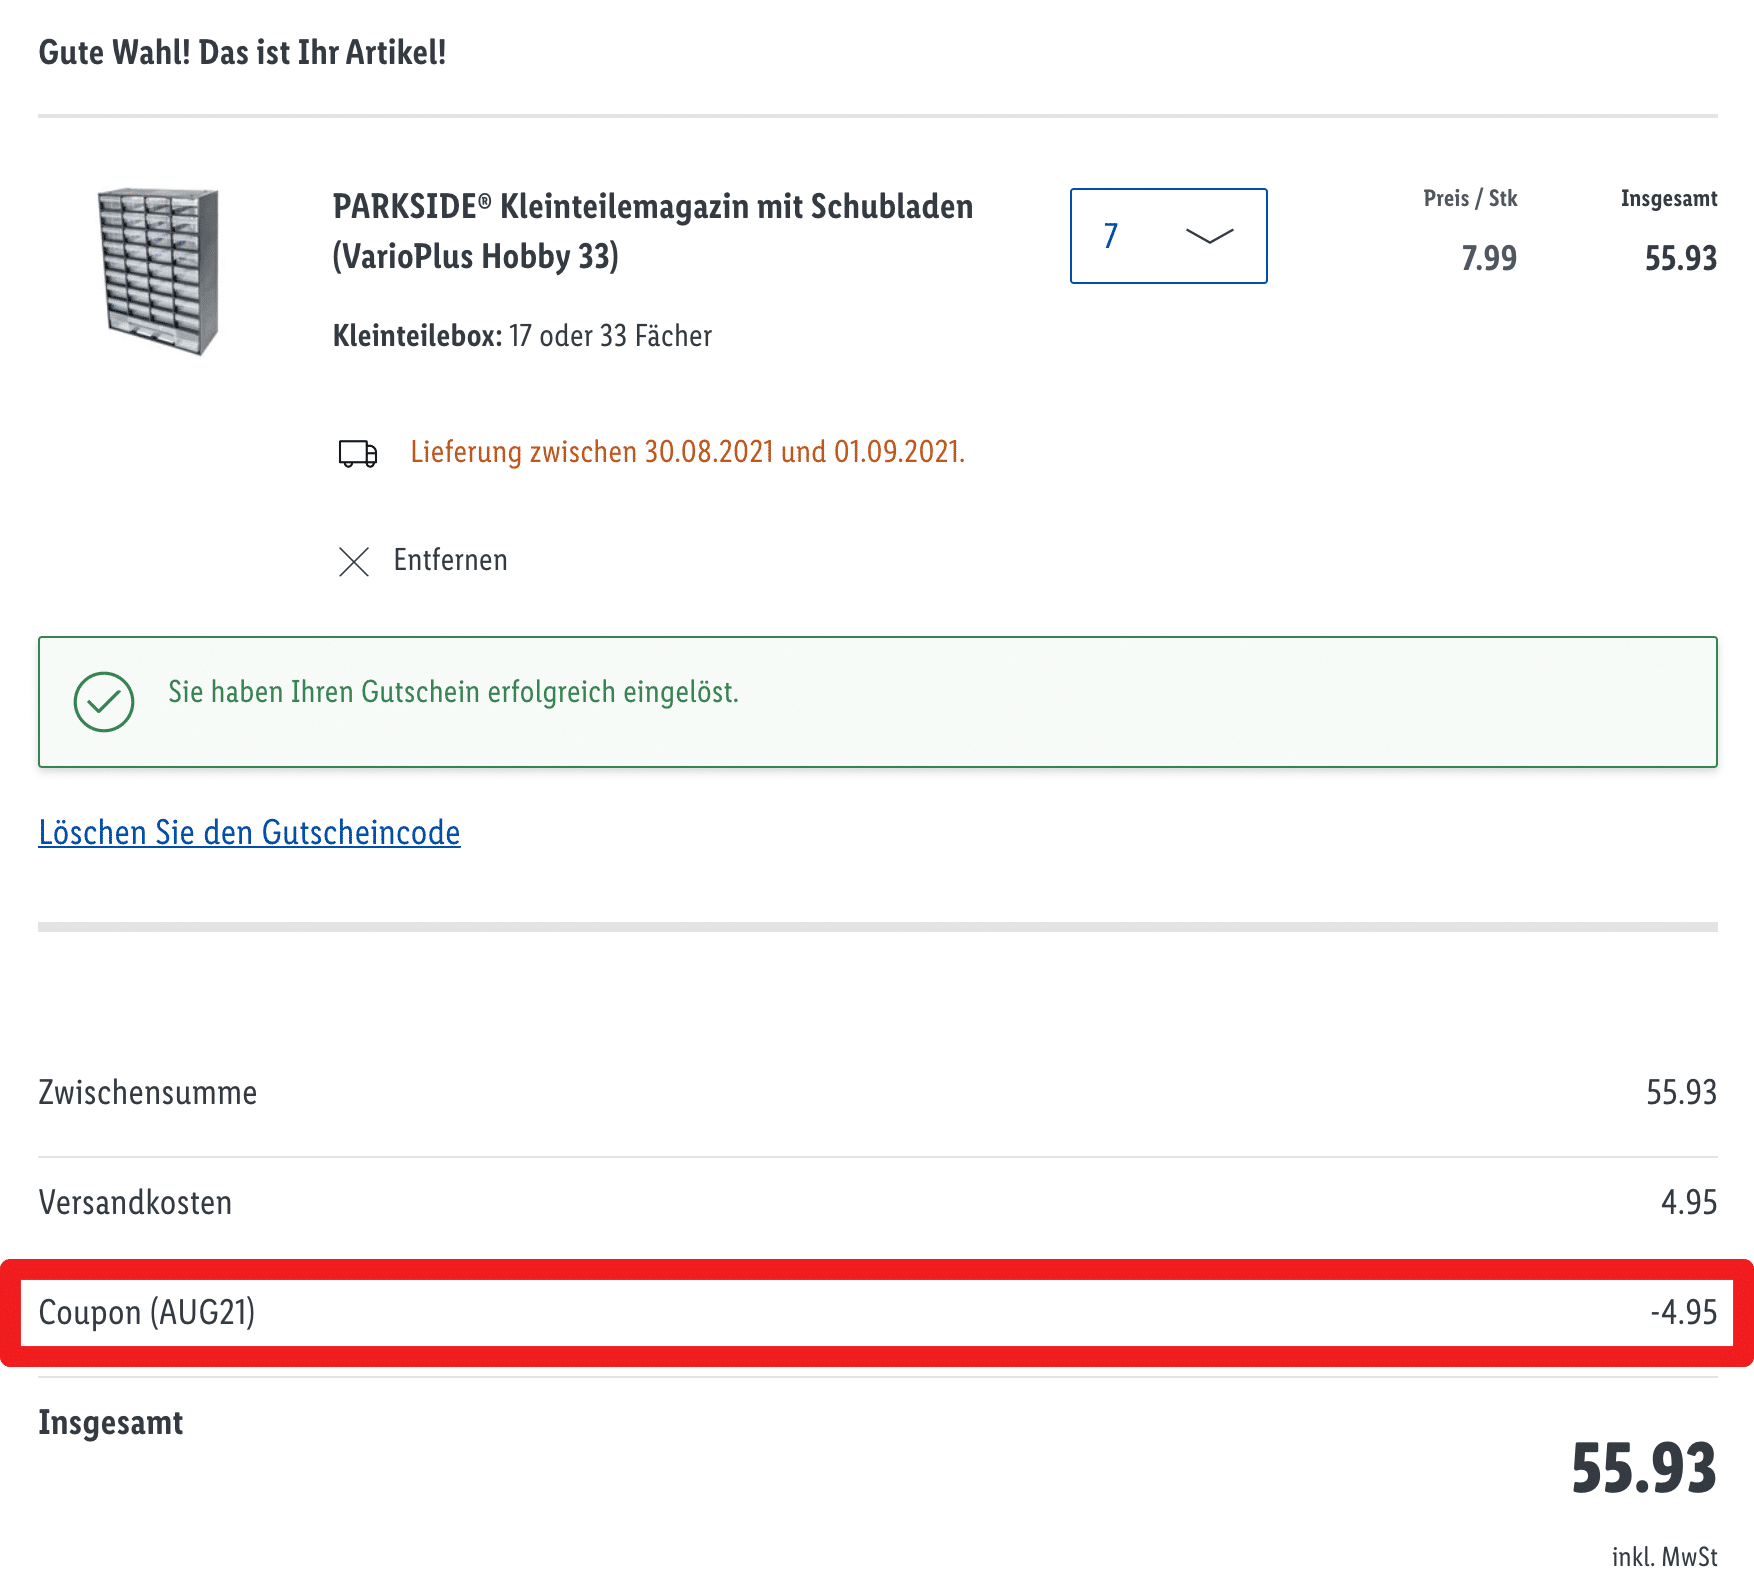Click the Preis / Stk column header

pyautogui.click(x=1470, y=198)
